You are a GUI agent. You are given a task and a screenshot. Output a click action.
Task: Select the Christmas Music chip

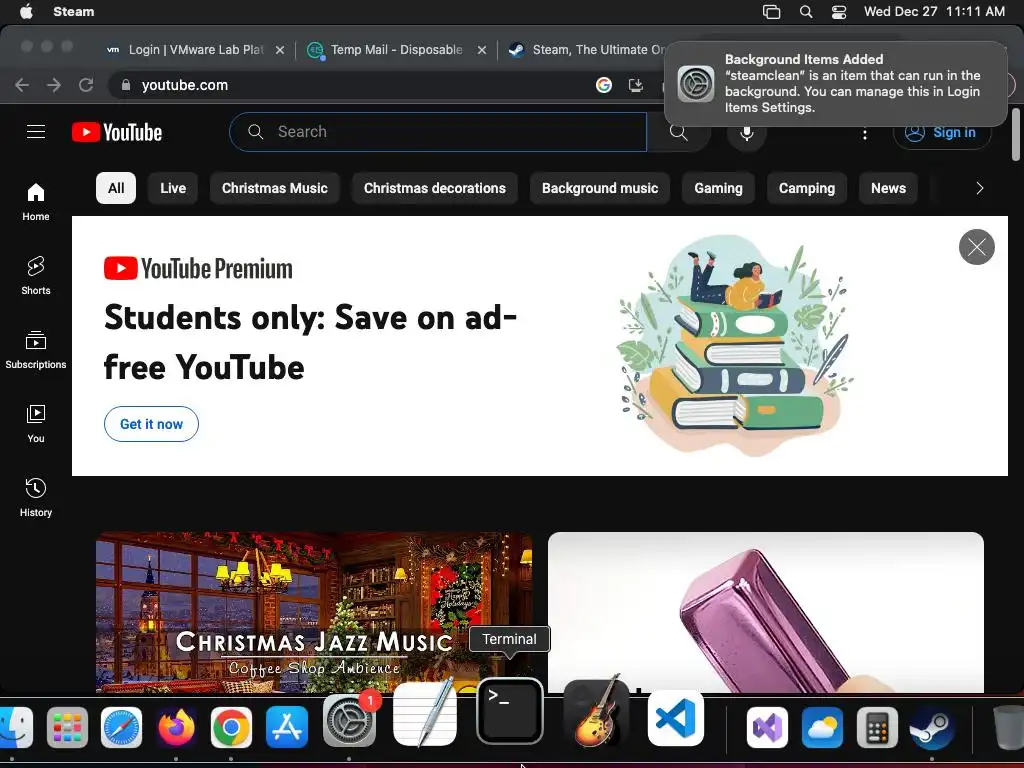pos(275,188)
